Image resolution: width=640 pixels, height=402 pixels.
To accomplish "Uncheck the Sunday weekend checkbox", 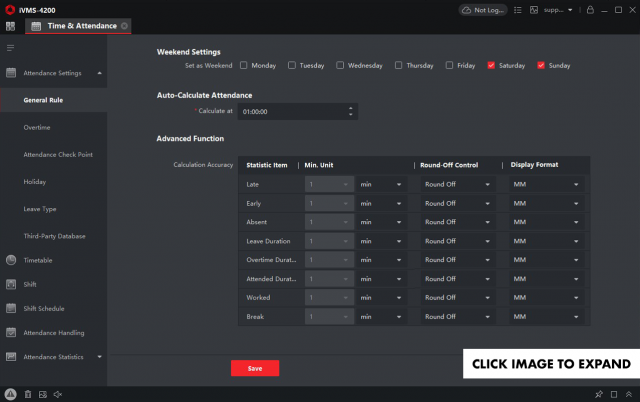I will (x=541, y=65).
